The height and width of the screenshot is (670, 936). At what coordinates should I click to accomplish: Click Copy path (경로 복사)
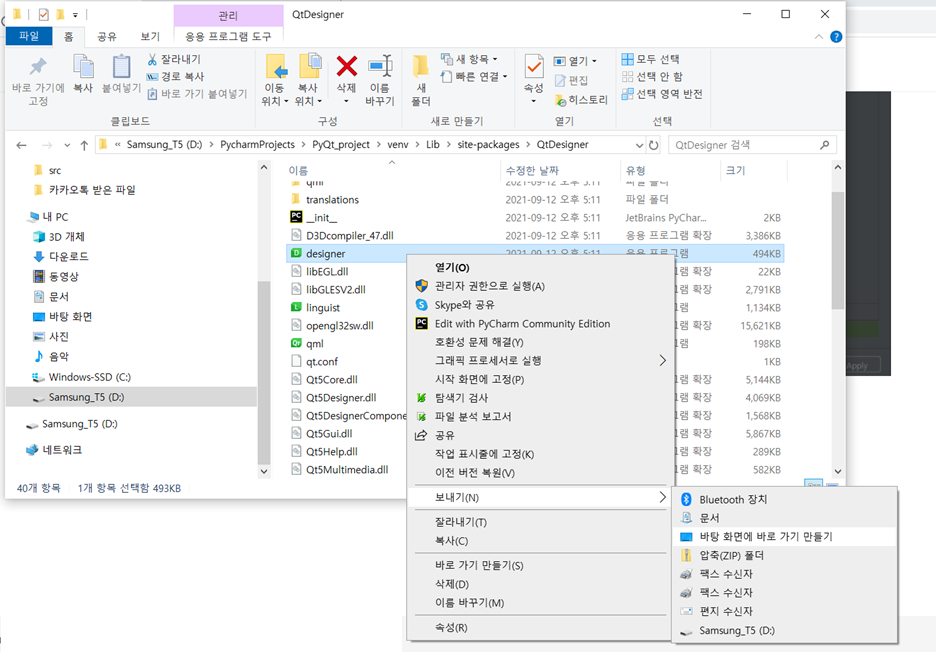[x=176, y=76]
